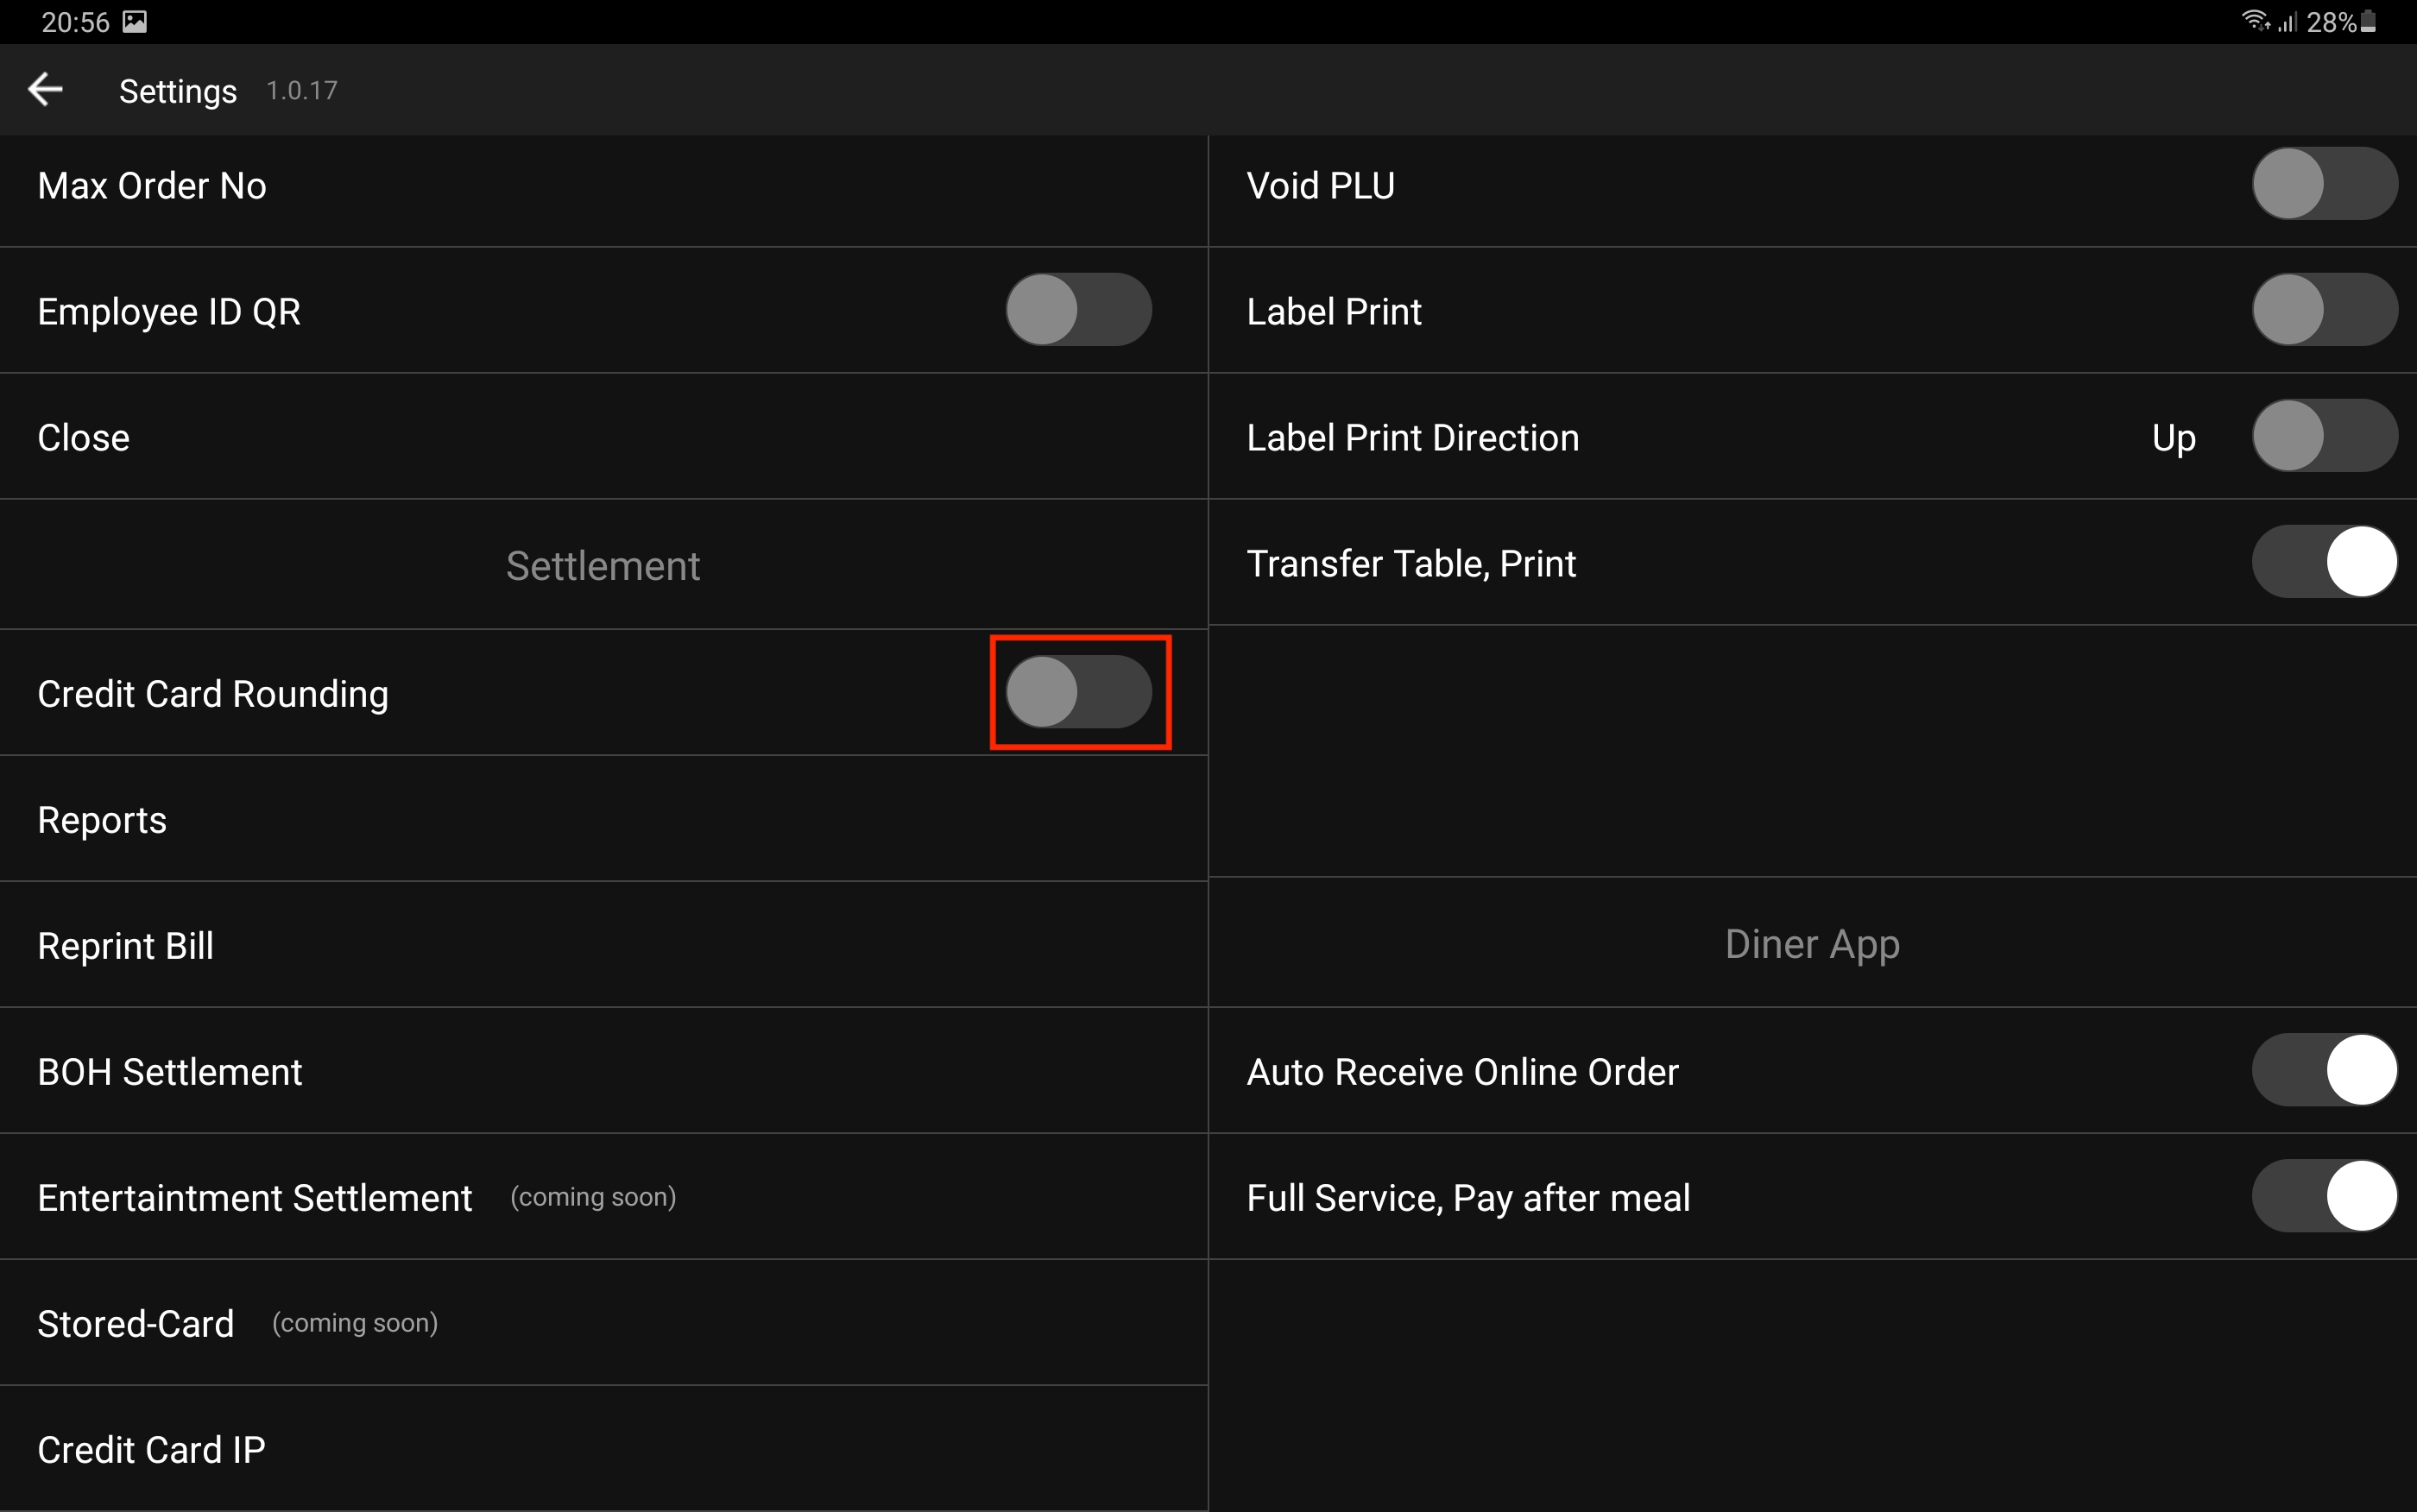Toggle Employee ID QR switch
This screenshot has height=1512, width=2417.
1078,310
